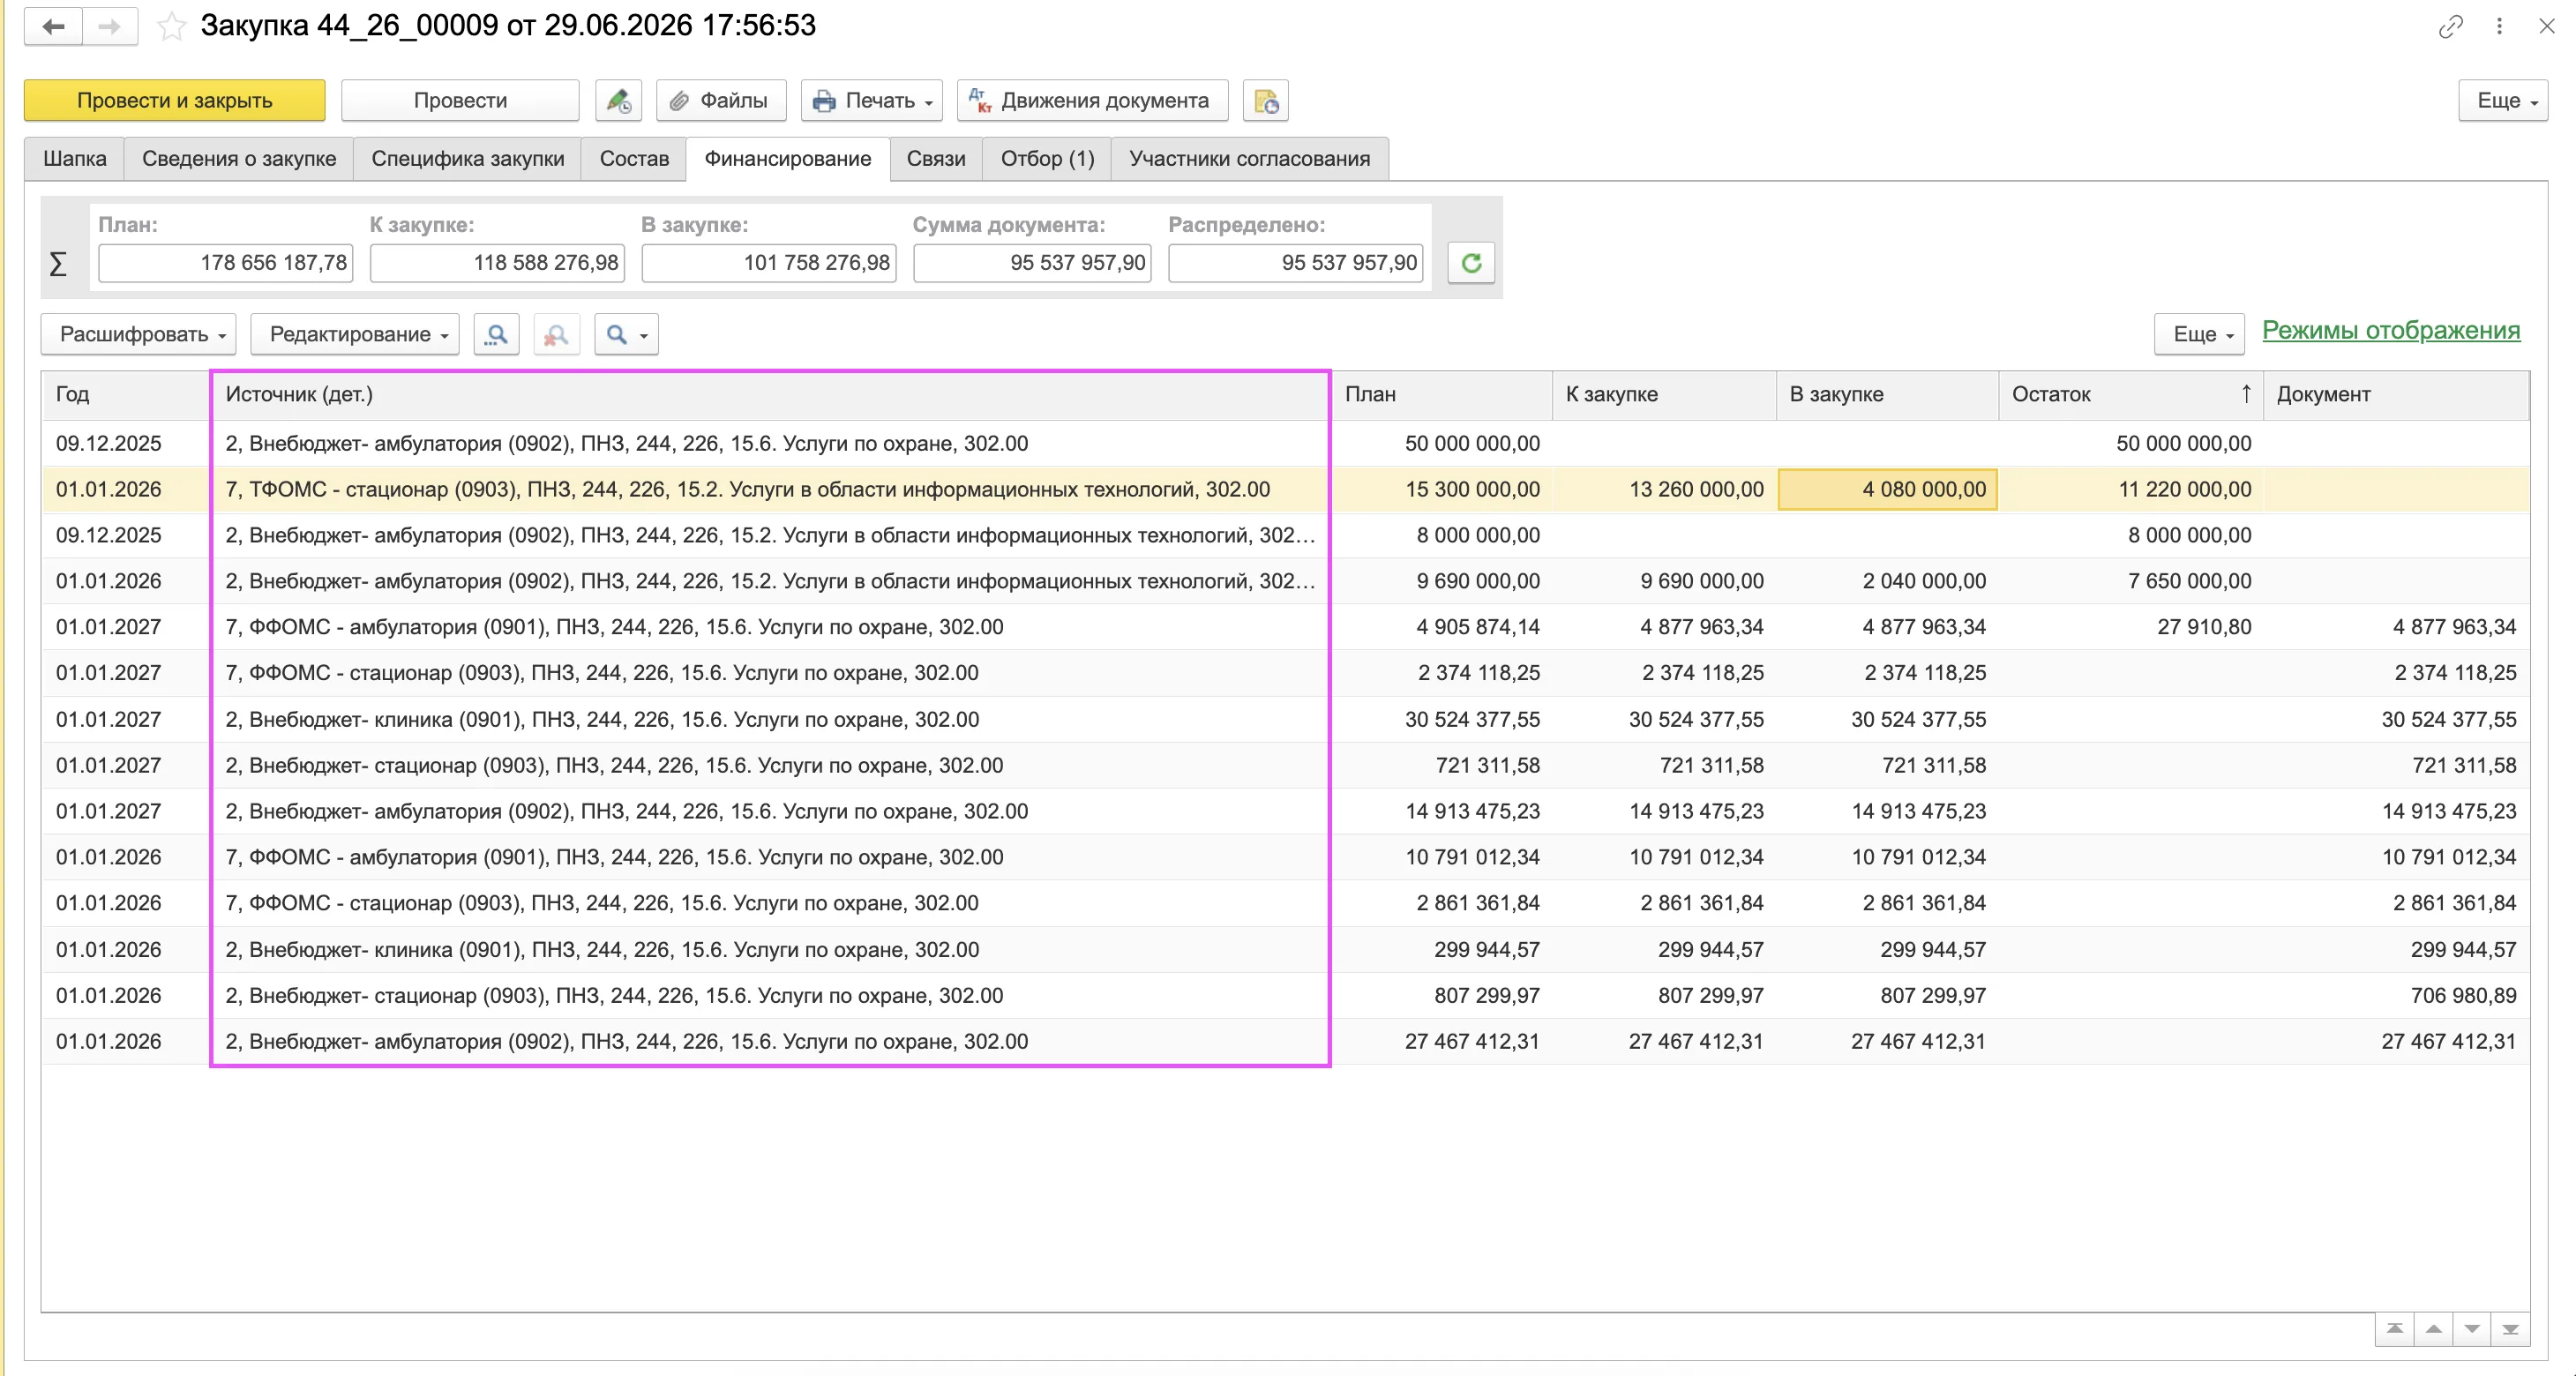This screenshot has width=2576, height=1376.
Task: Click the Провести и закрыть button
Action: pyautogui.click(x=175, y=101)
